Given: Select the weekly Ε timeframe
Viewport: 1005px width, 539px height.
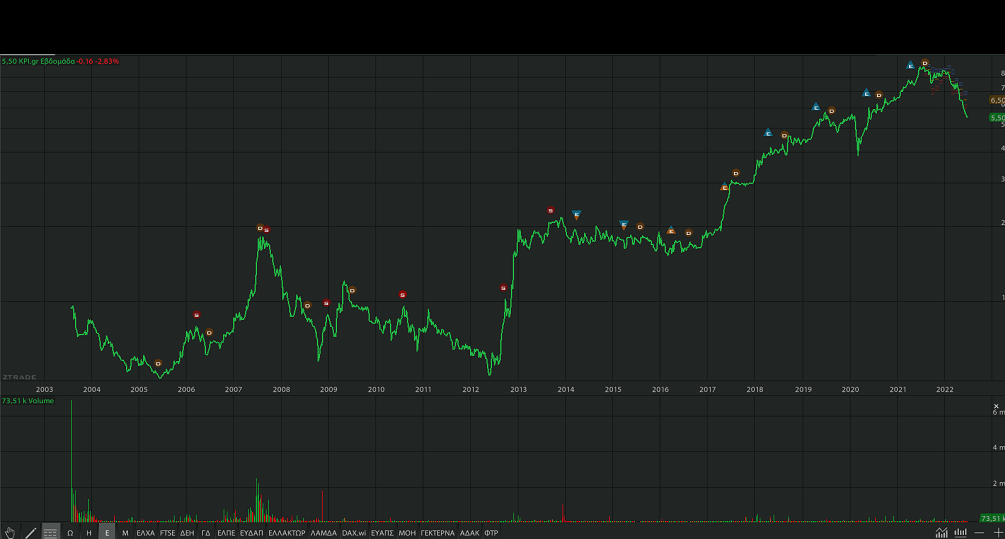Looking at the screenshot, I should pos(107,533).
